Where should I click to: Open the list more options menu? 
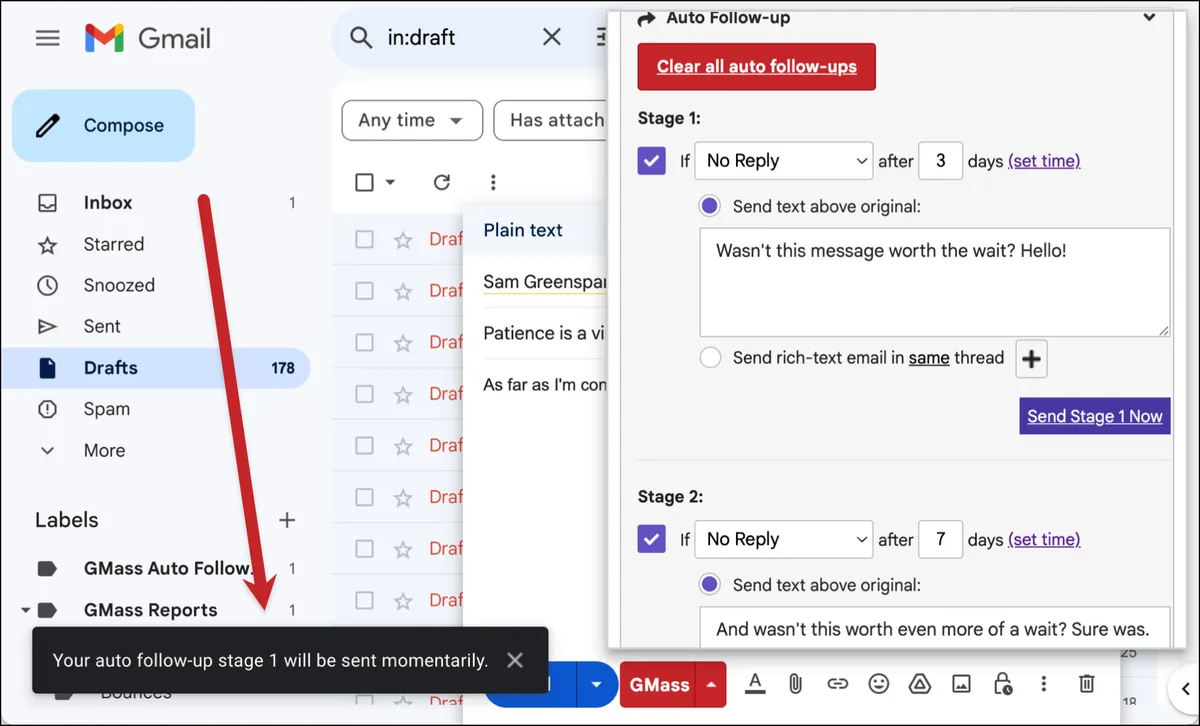tap(493, 182)
